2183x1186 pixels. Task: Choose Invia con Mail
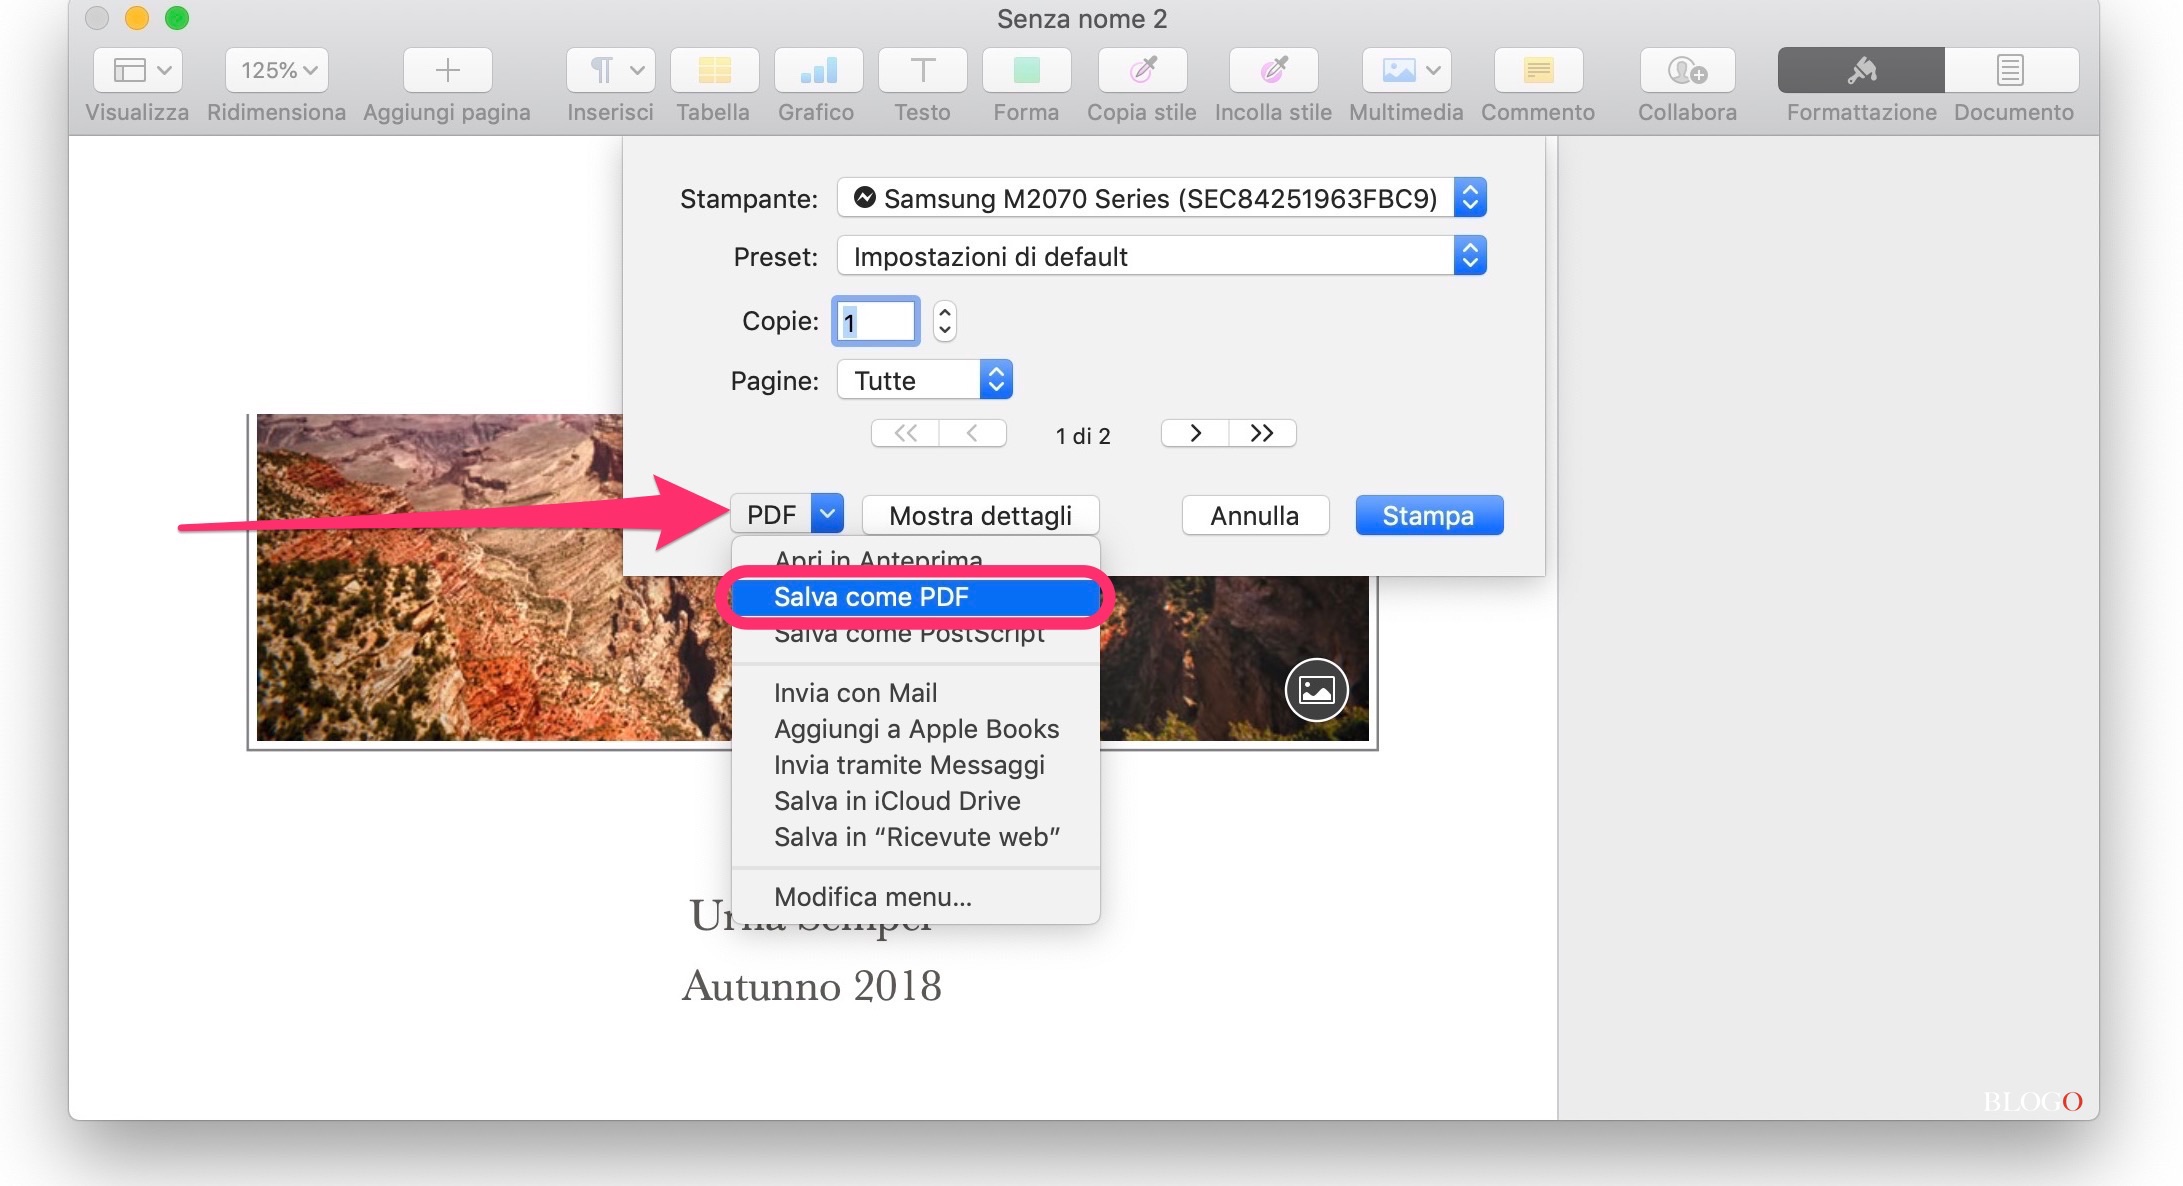coord(915,693)
